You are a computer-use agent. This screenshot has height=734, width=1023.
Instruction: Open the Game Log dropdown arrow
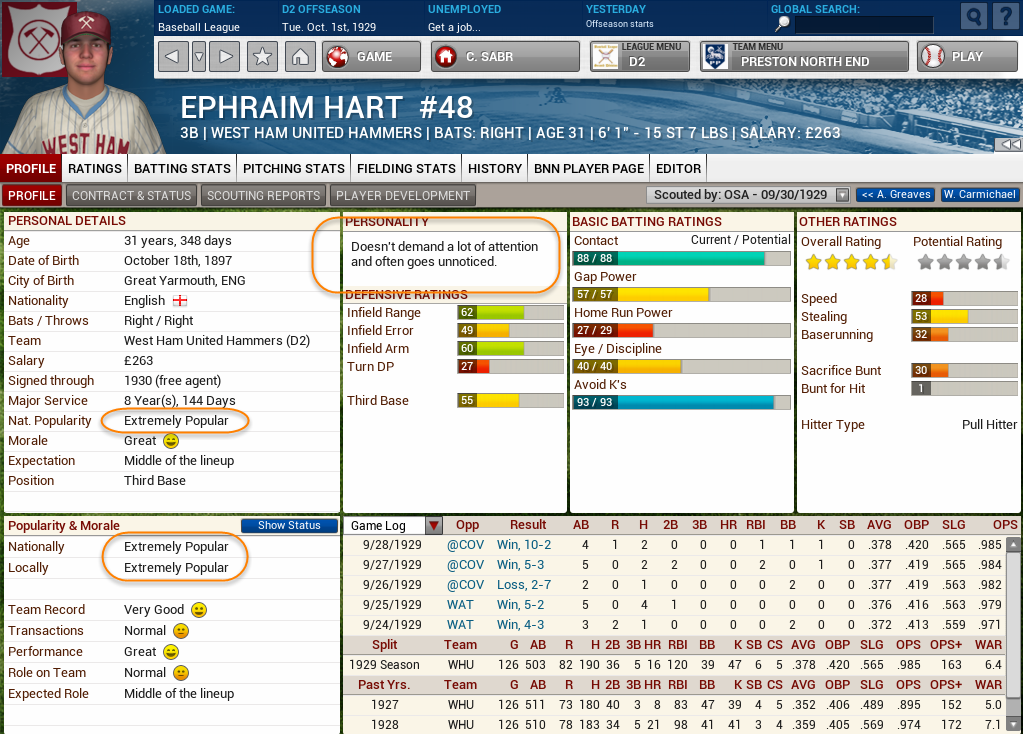point(433,524)
